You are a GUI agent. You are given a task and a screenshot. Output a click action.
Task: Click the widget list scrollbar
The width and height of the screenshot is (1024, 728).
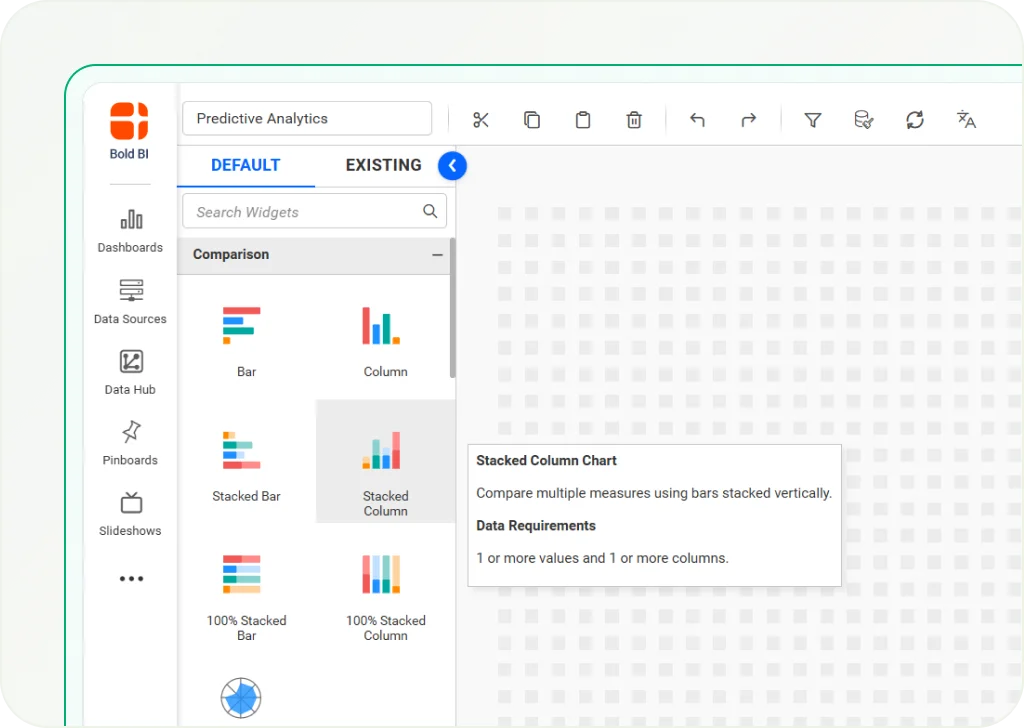click(x=453, y=310)
